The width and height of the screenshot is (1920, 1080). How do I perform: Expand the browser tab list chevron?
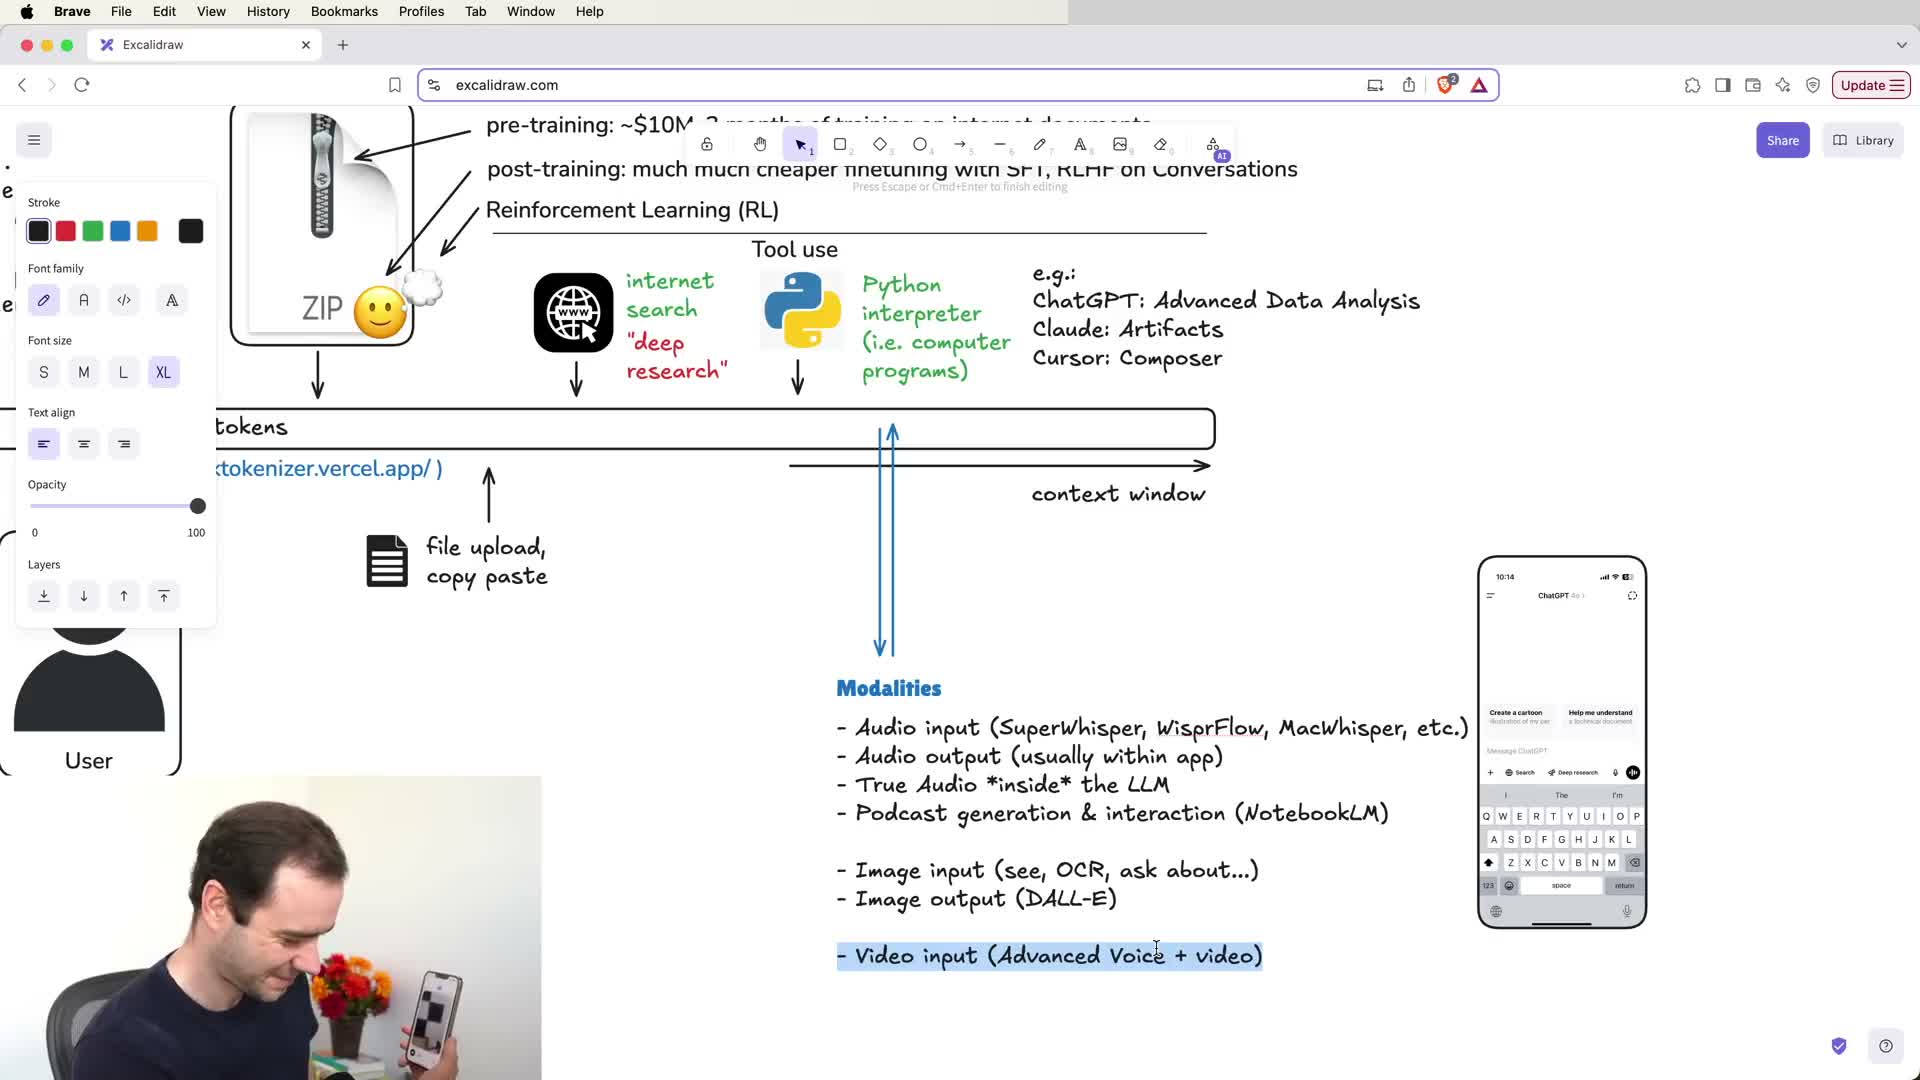pos(1901,45)
